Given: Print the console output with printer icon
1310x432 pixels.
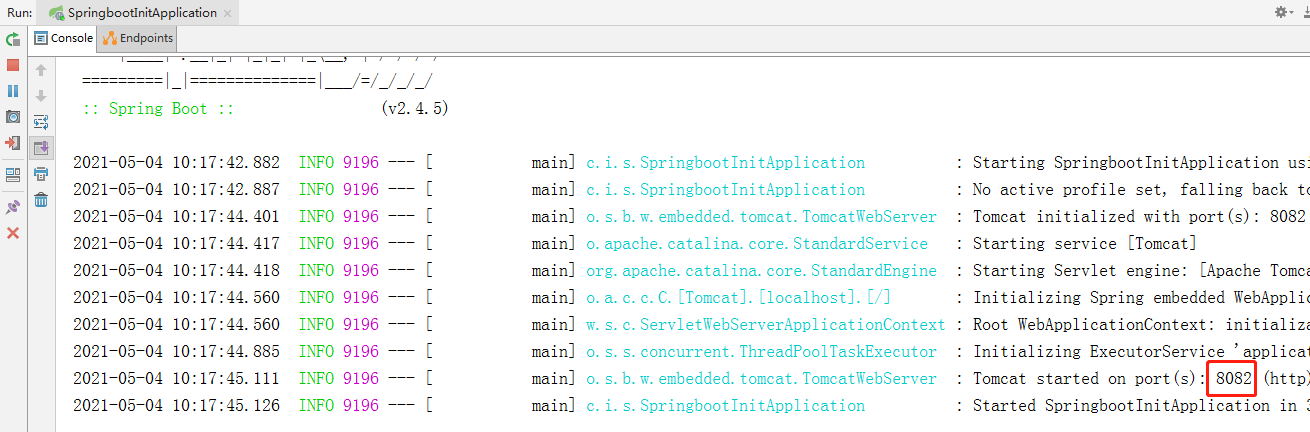Looking at the screenshot, I should [41, 174].
